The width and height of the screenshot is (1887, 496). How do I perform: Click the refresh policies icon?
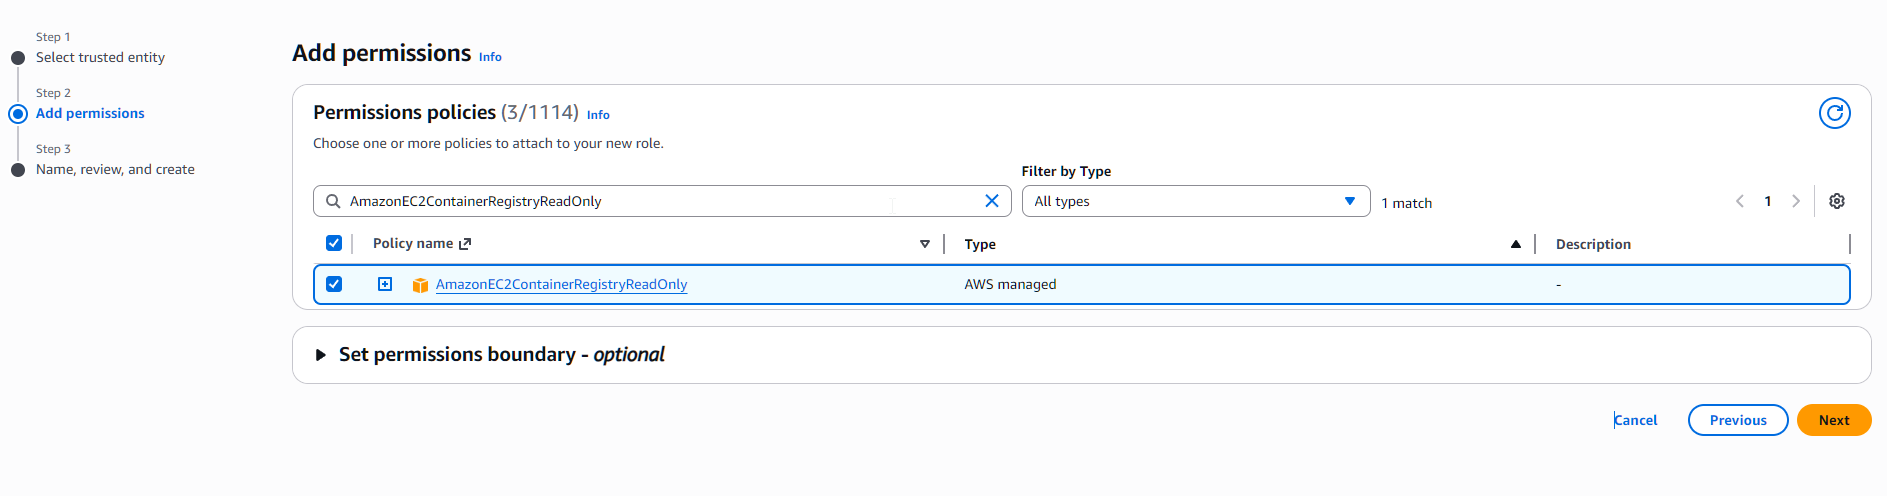(1834, 113)
